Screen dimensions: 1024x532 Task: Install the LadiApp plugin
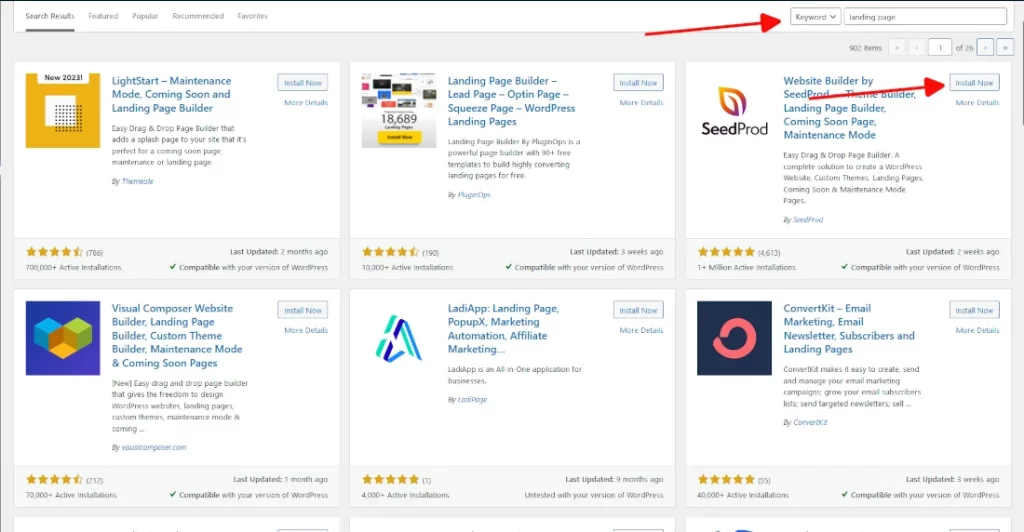(x=639, y=311)
